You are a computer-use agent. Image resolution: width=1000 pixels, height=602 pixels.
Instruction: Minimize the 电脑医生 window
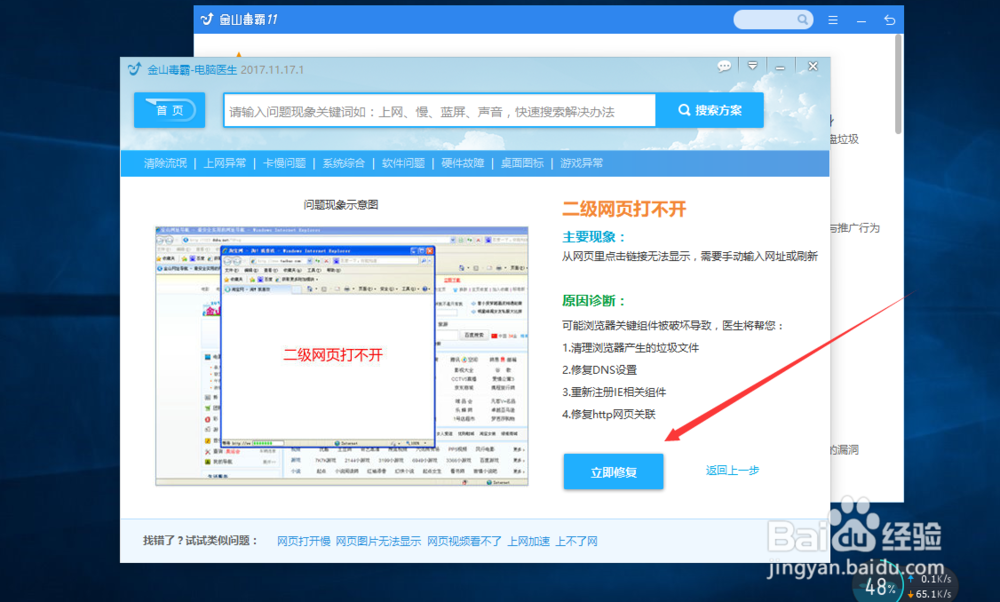pyautogui.click(x=780, y=66)
